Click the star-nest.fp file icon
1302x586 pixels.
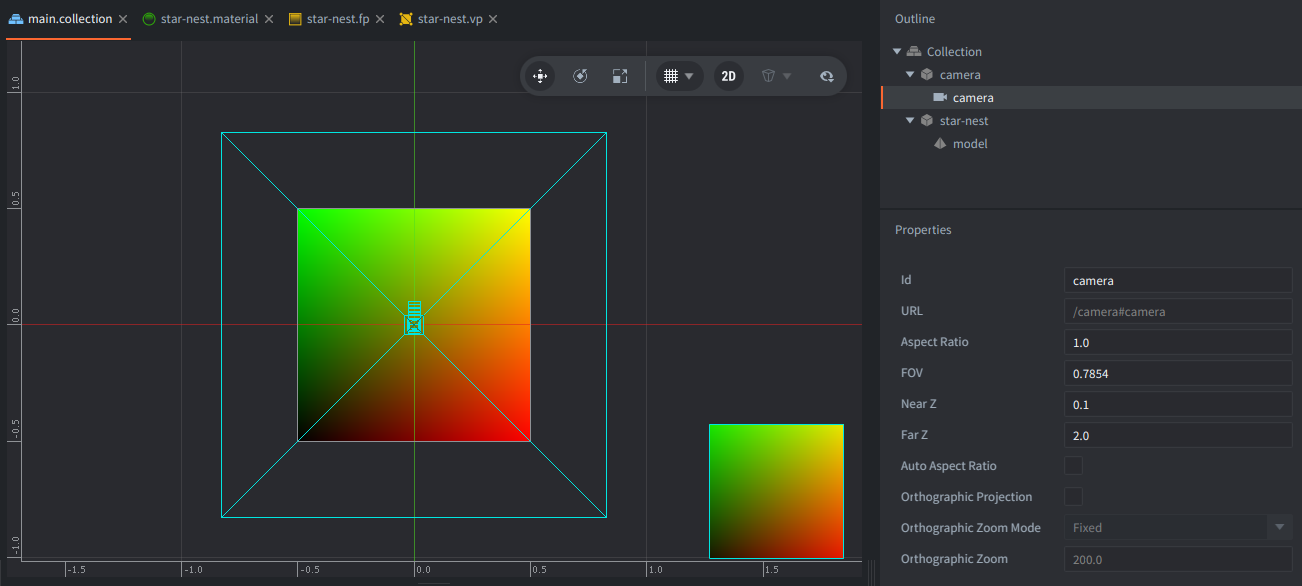point(295,19)
